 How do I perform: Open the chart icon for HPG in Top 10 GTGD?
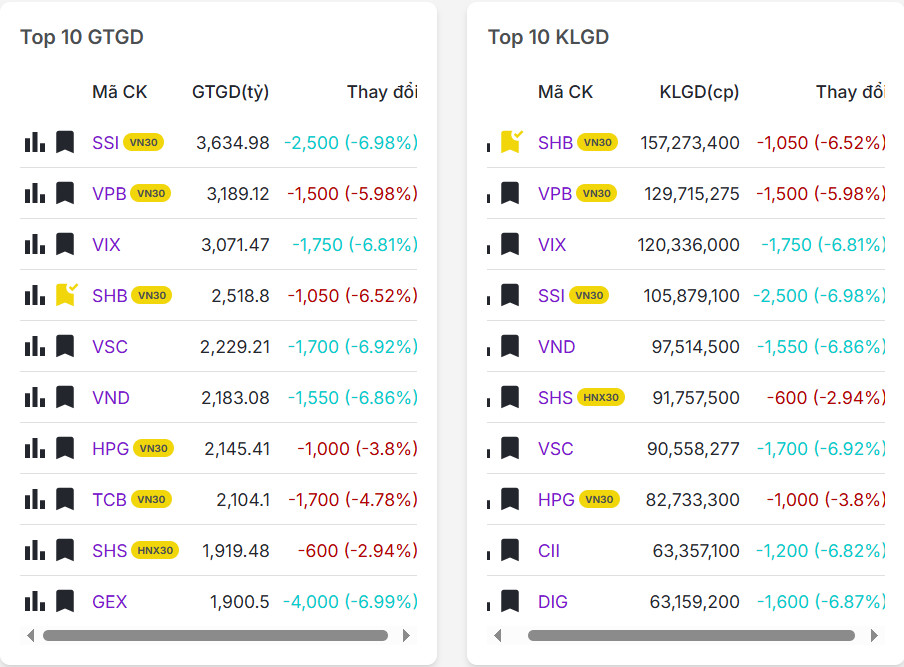tap(35, 449)
